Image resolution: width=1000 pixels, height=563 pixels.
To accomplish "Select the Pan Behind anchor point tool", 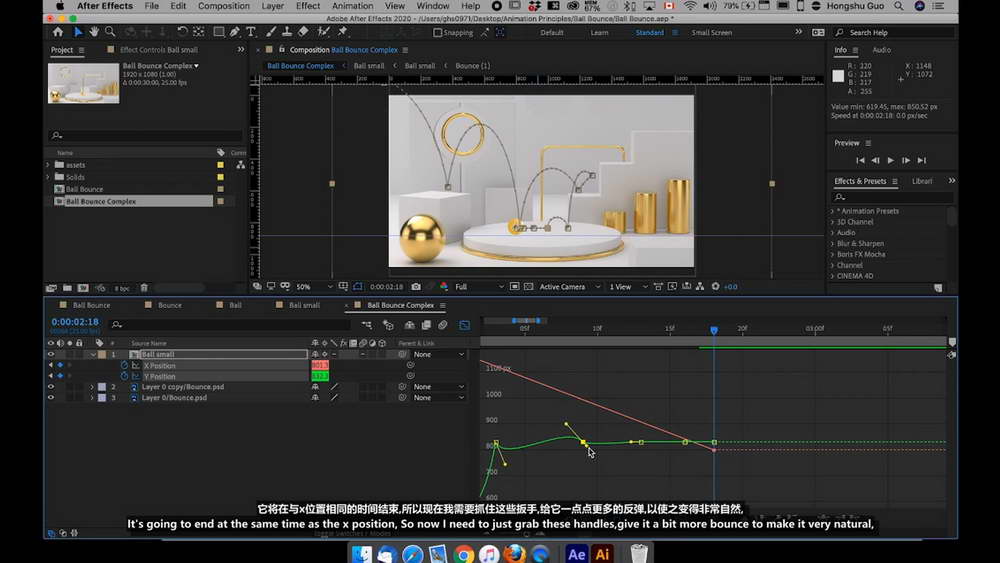I will pos(198,32).
